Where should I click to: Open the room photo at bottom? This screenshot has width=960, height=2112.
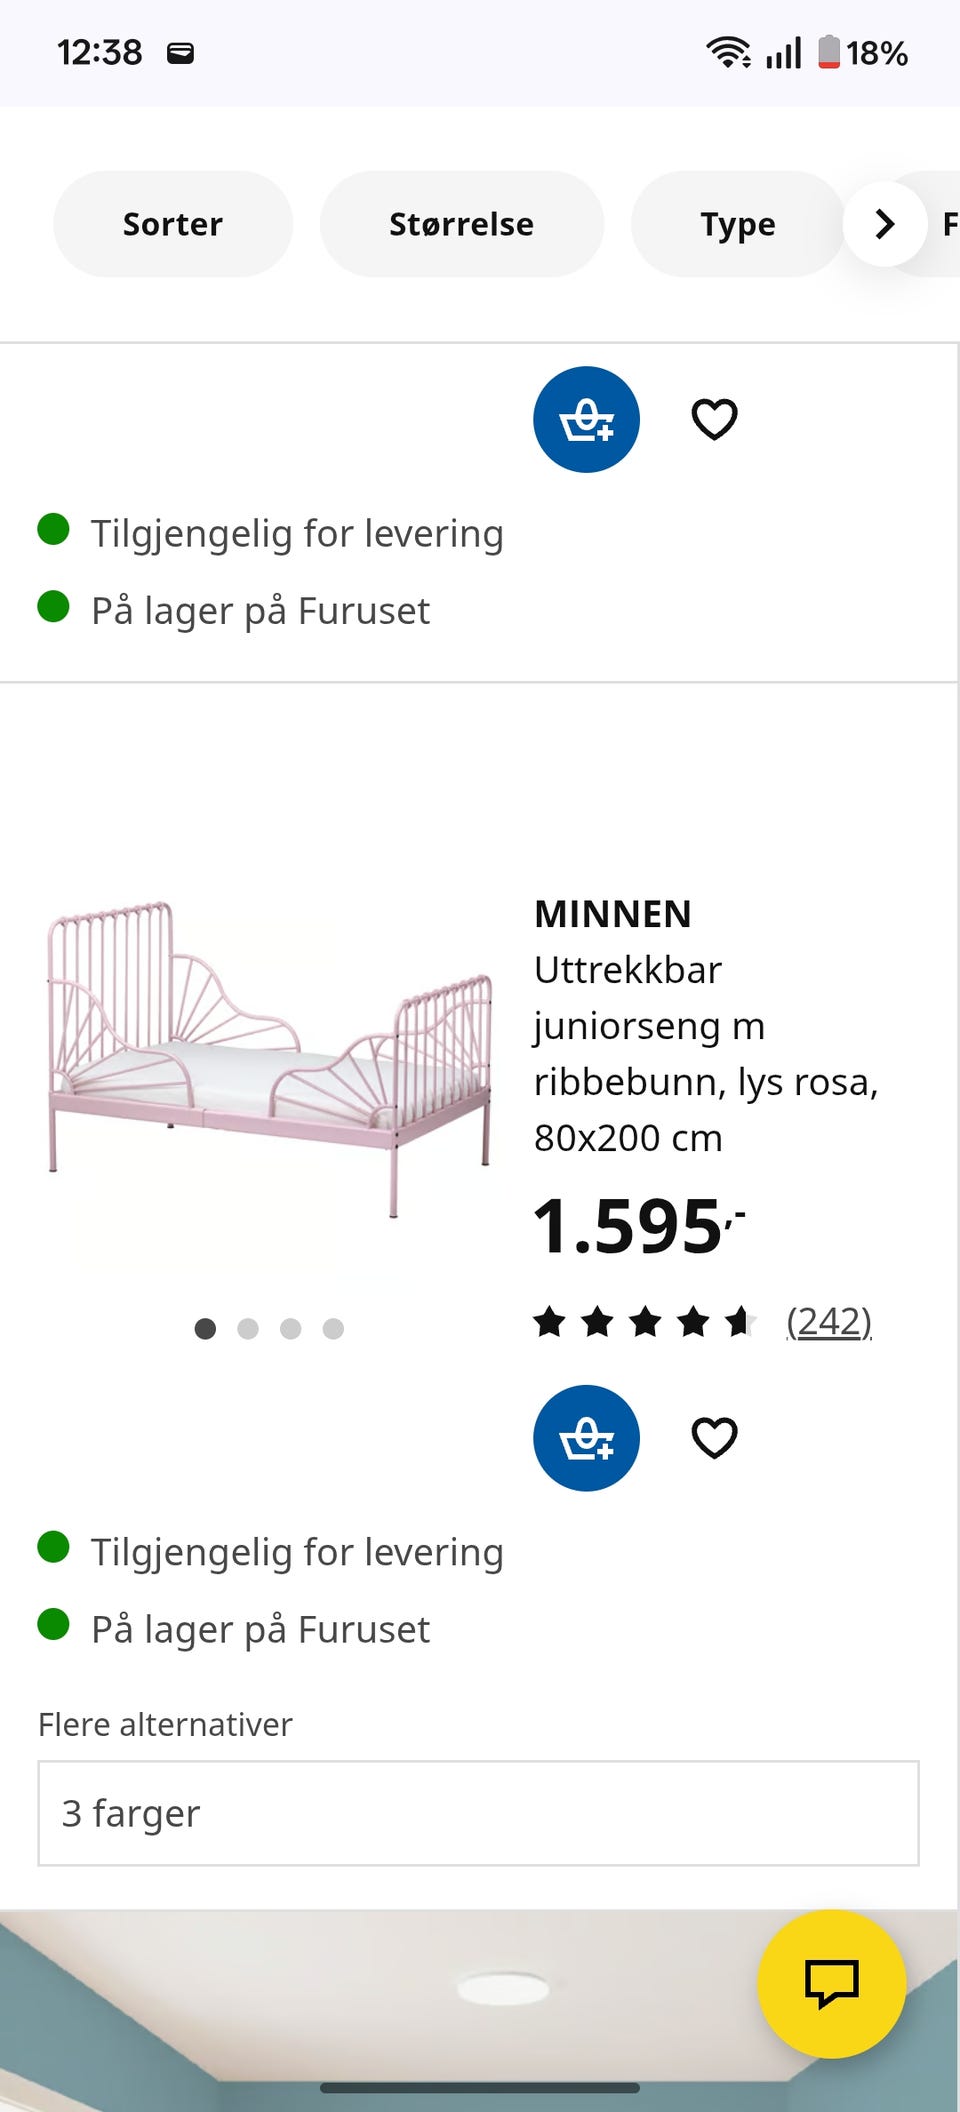[480, 2010]
